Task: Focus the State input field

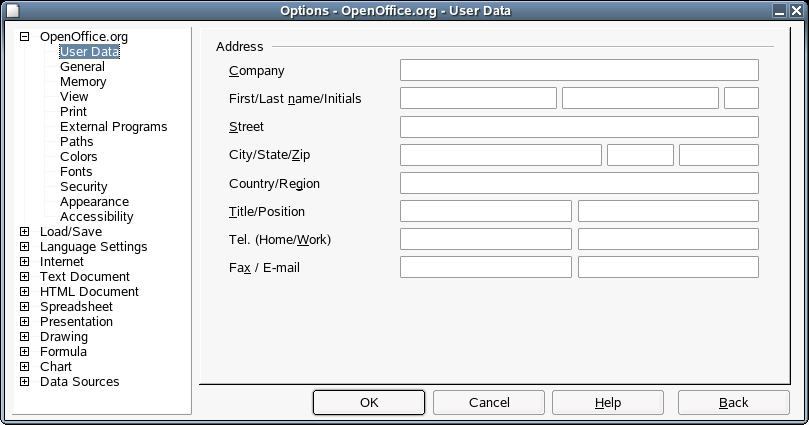Action: pos(640,155)
